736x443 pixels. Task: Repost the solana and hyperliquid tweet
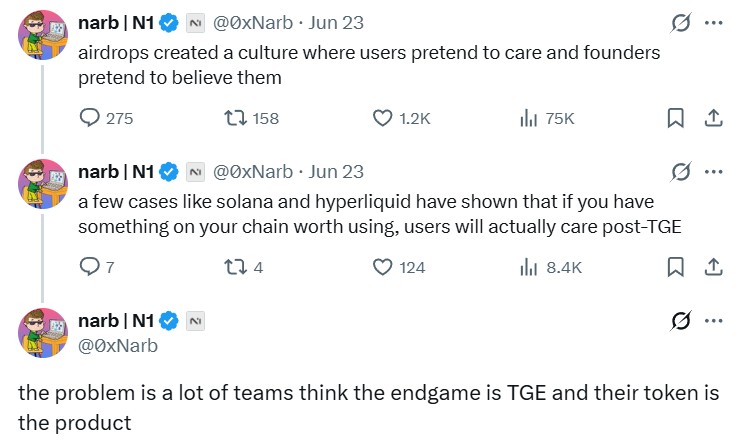pos(232,267)
